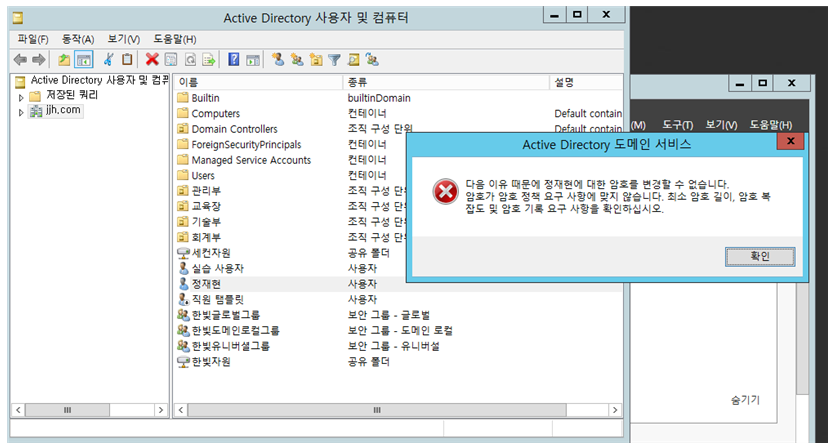Viewport: 833px width, 448px height.
Task: Create new organizational unit icon
Action: [x=316, y=60]
